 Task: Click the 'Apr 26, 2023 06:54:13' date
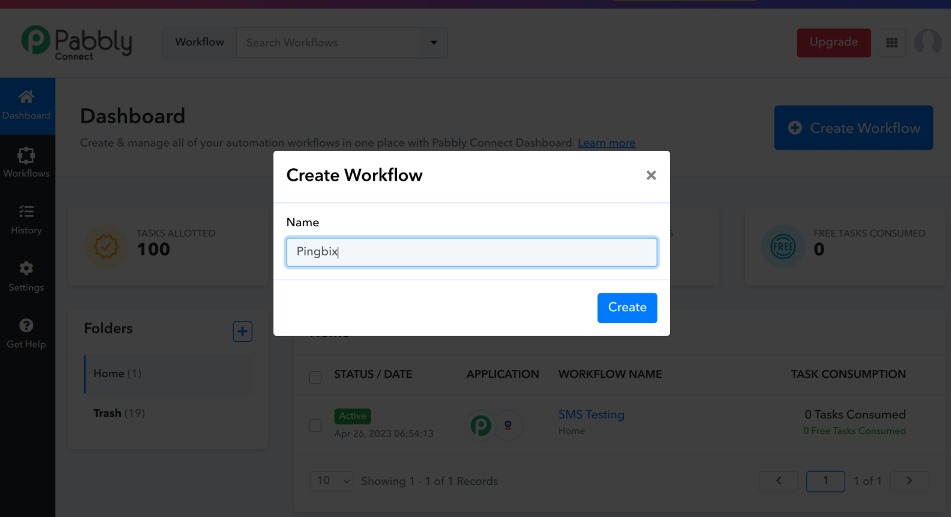384,434
